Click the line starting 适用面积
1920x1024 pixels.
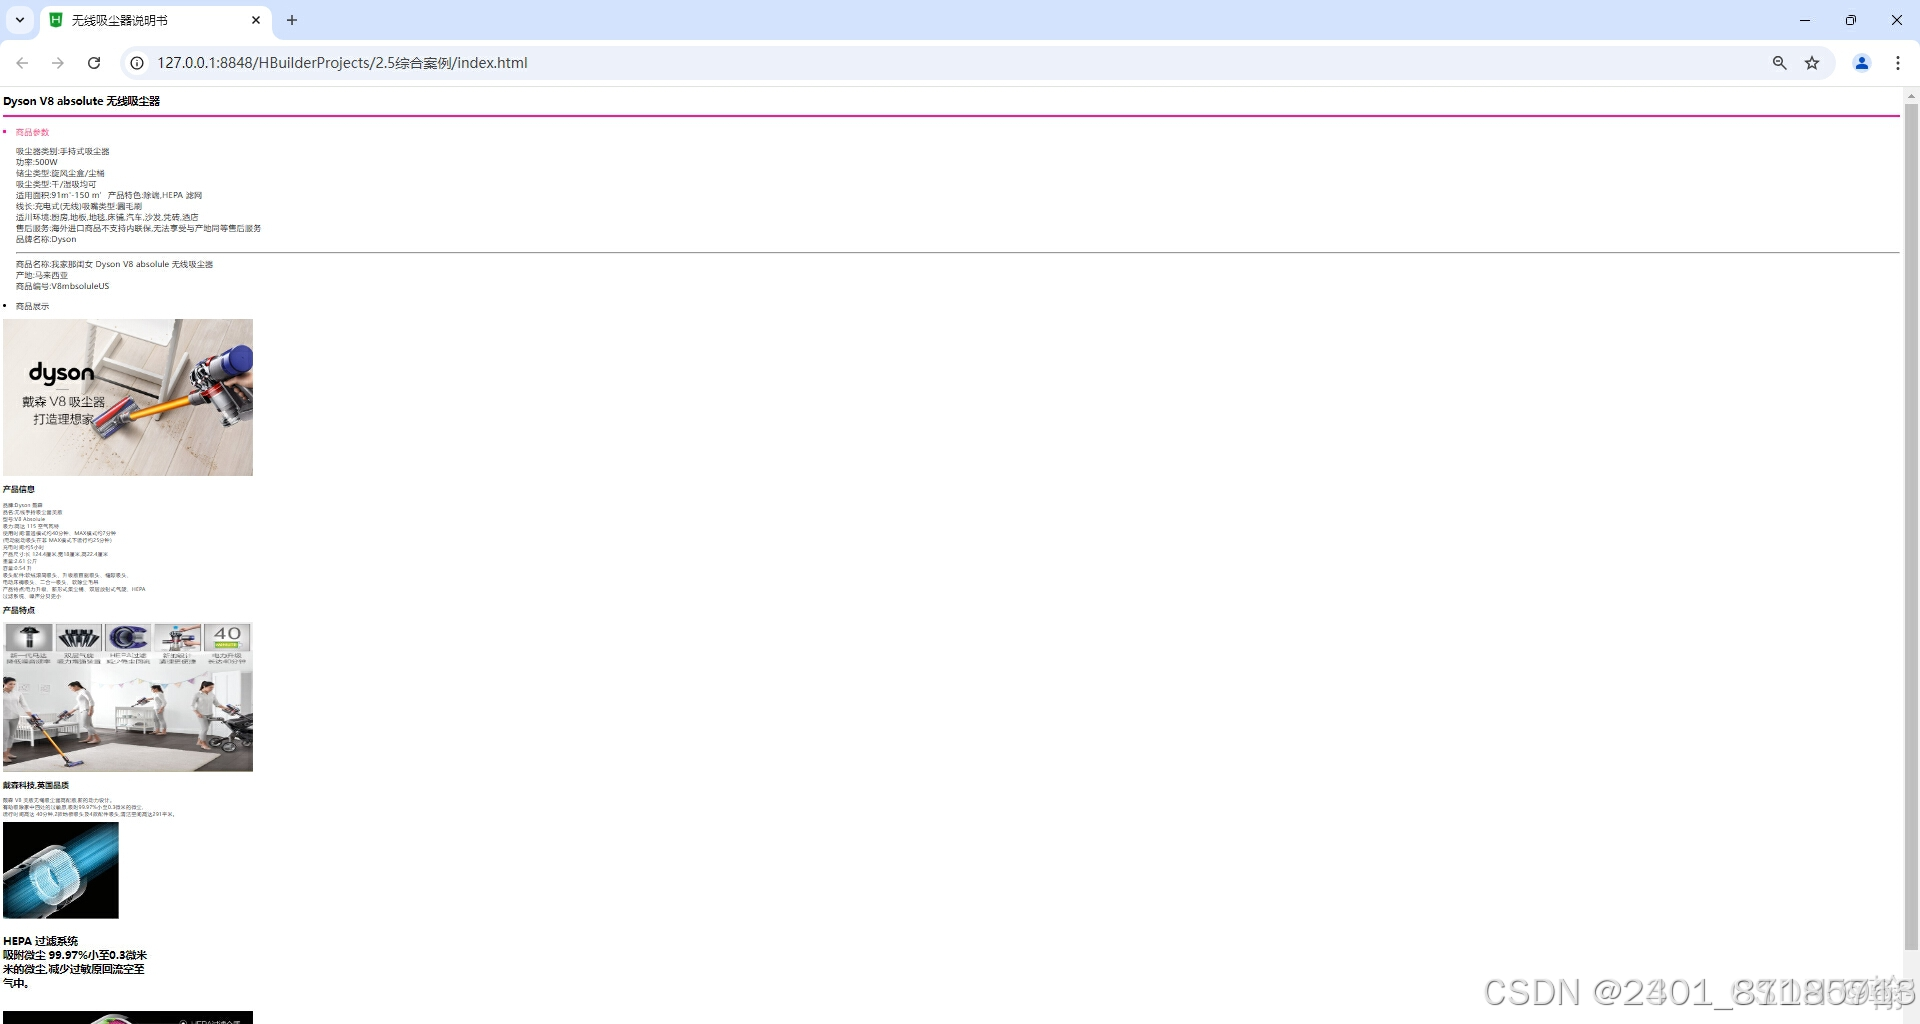(x=109, y=195)
